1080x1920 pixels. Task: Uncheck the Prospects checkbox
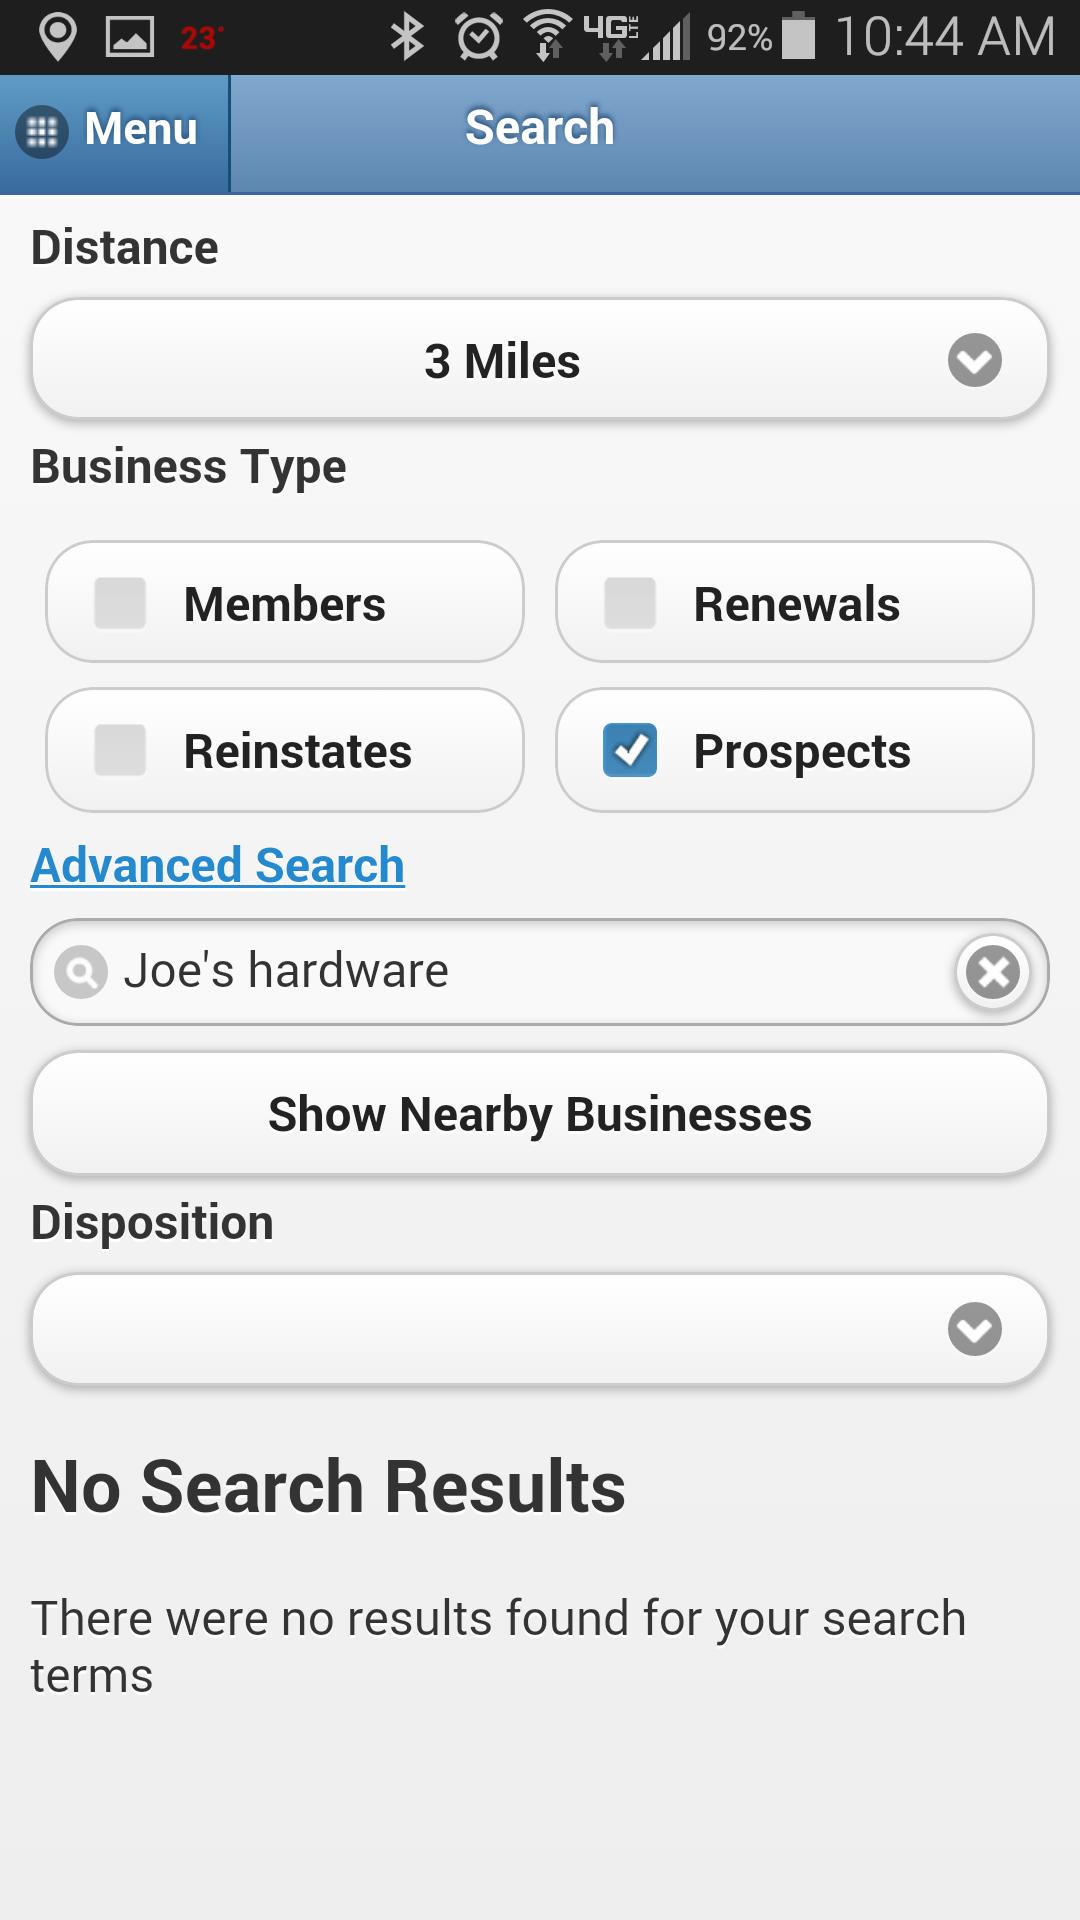(x=630, y=750)
